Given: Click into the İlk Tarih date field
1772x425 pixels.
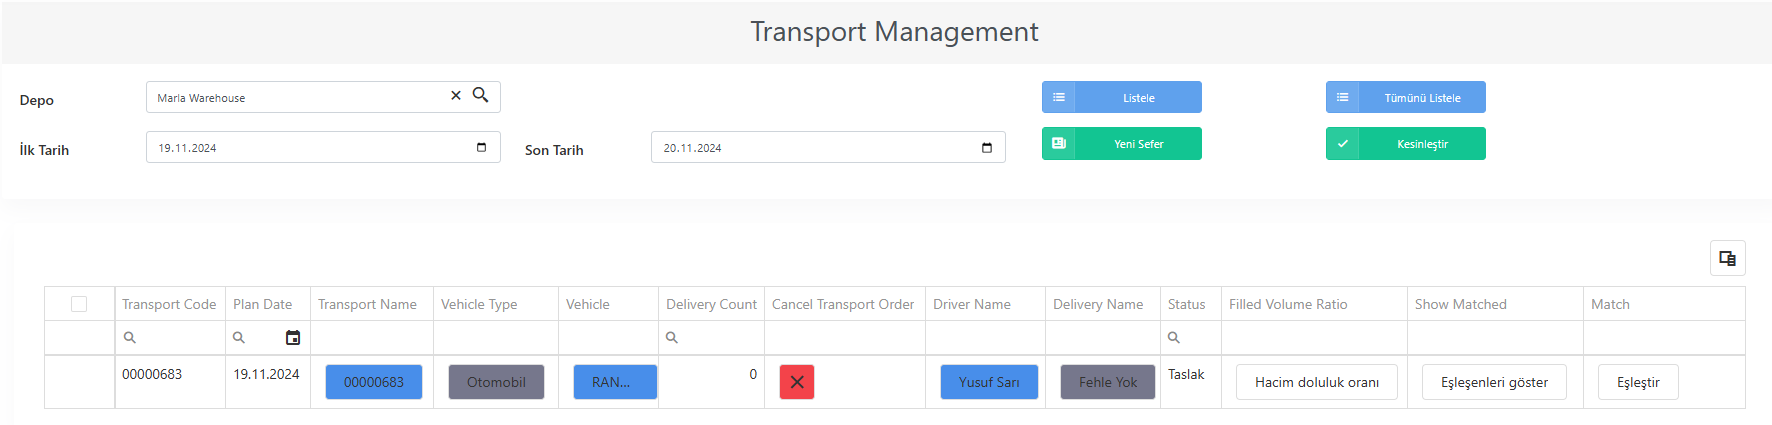Looking at the screenshot, I should [x=323, y=147].
